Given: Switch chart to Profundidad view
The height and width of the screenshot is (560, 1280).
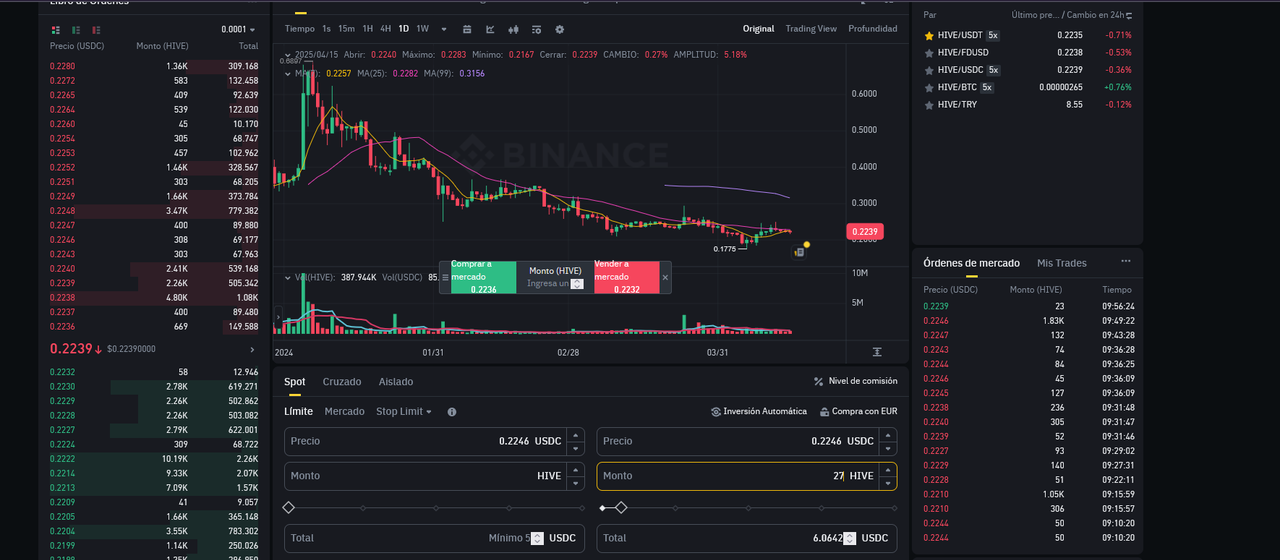Looking at the screenshot, I should pos(873,29).
